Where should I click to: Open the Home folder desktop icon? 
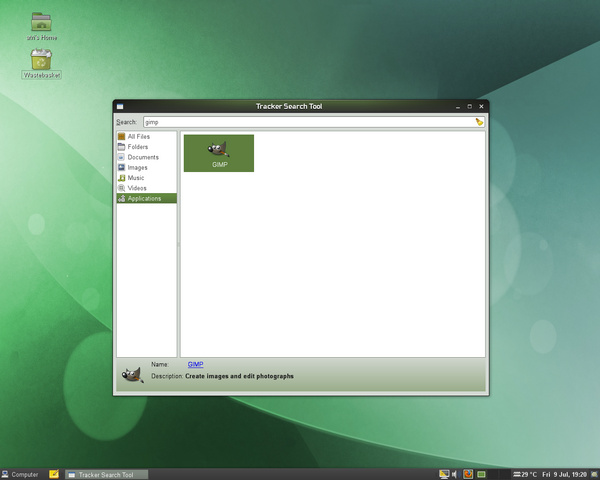(41, 27)
